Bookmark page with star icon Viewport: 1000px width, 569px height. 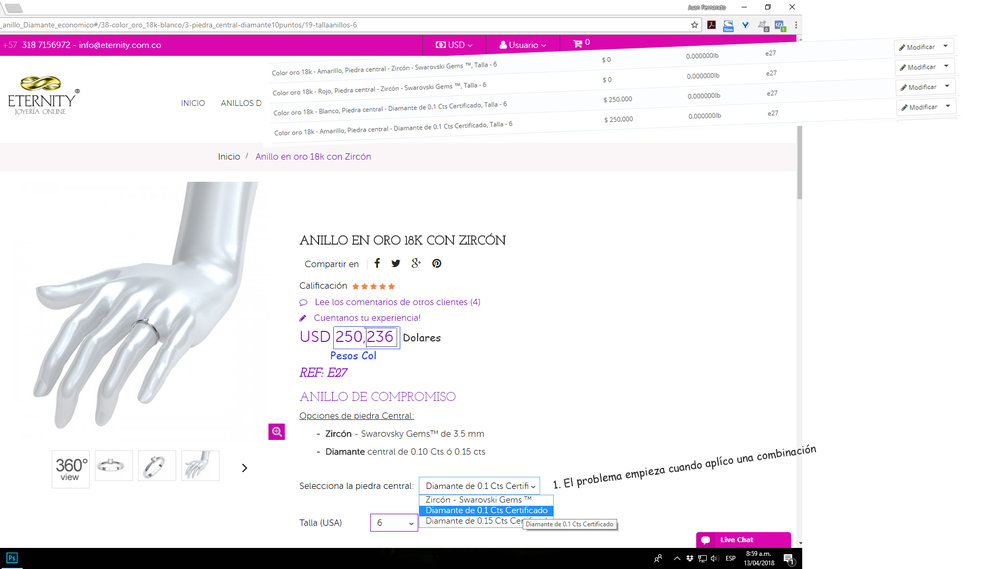click(x=695, y=25)
